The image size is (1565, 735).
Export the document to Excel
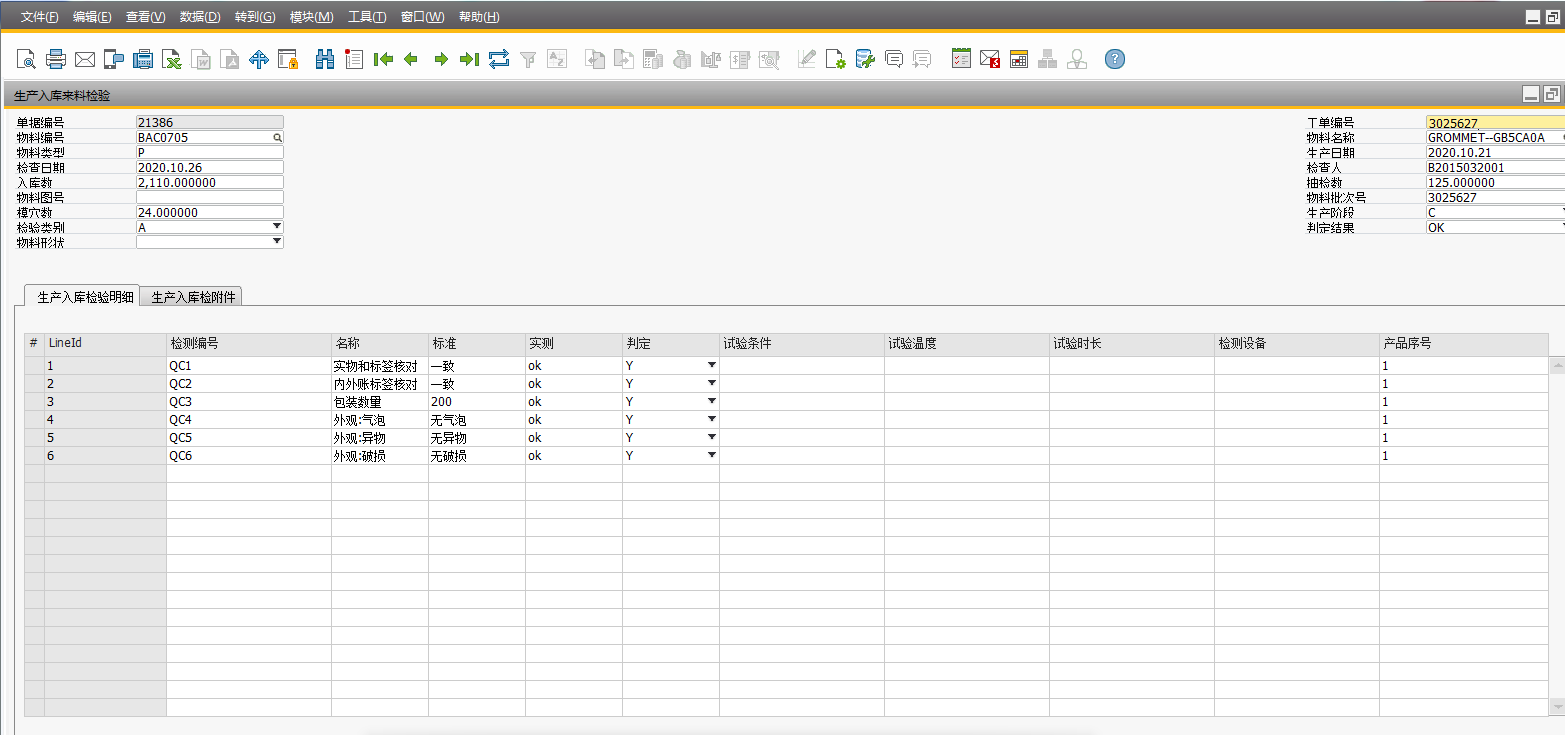(172, 60)
